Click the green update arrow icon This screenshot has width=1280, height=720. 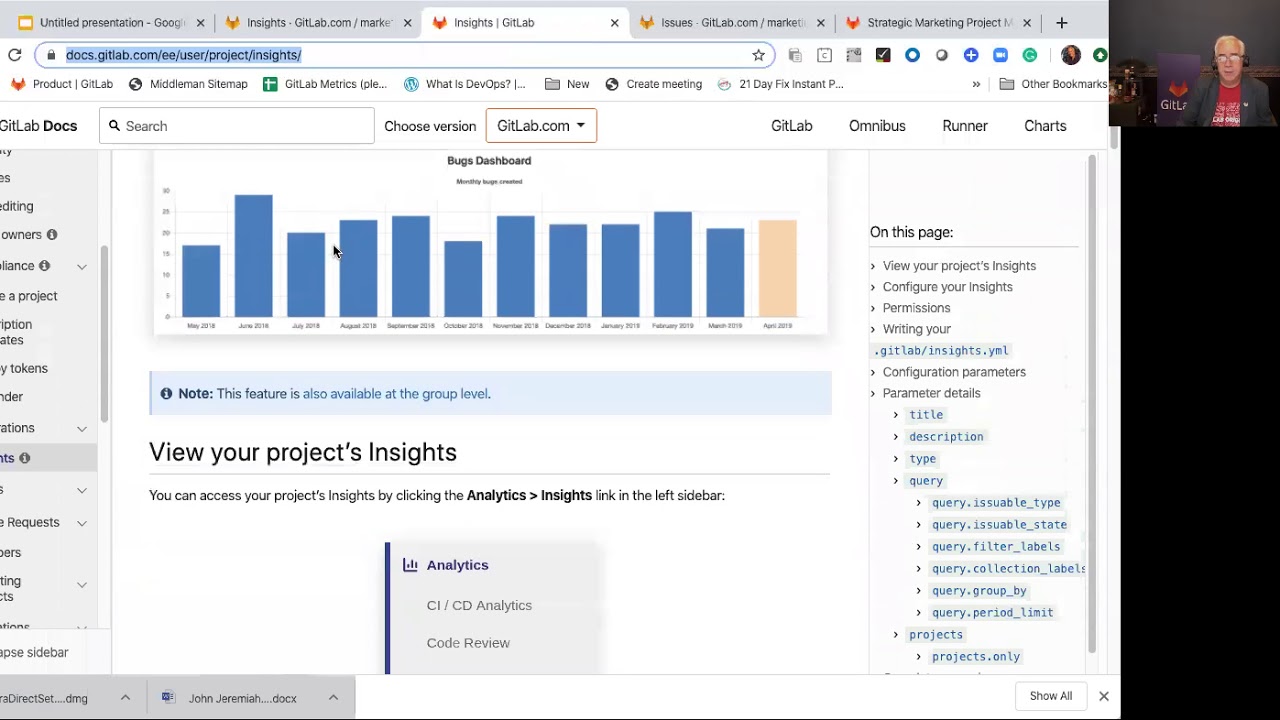[x=1099, y=55]
